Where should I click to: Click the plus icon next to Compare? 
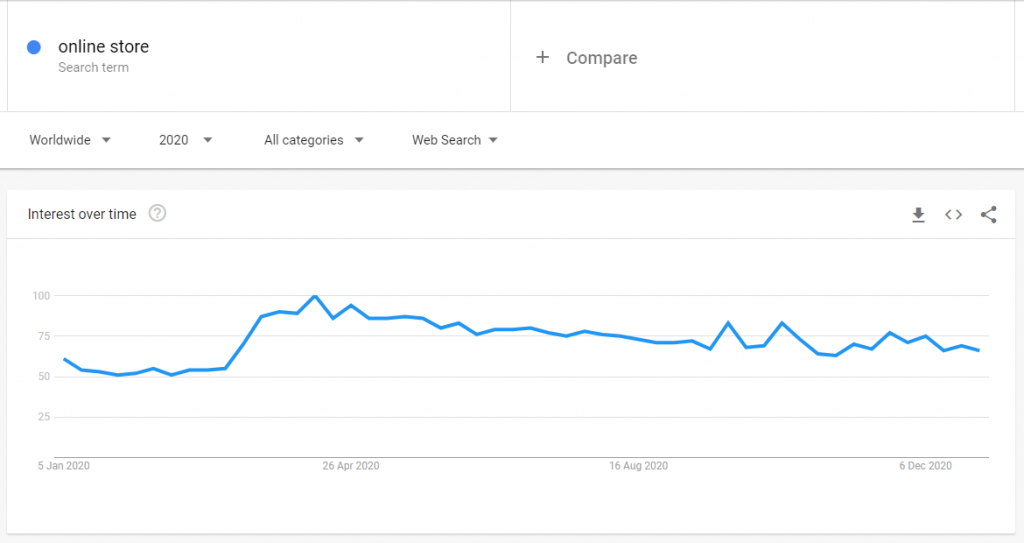(542, 58)
